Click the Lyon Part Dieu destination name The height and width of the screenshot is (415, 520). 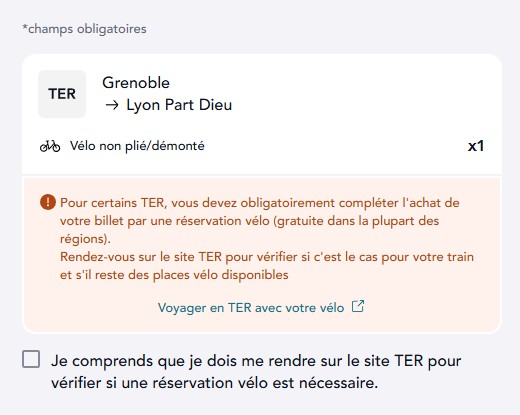click(x=179, y=105)
